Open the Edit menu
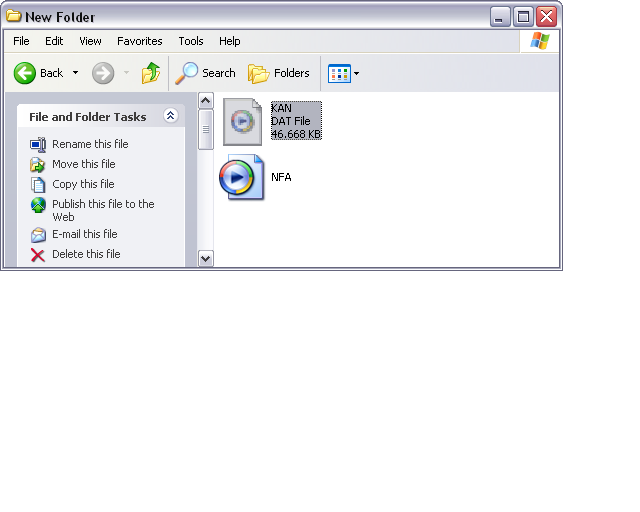 tap(54, 41)
